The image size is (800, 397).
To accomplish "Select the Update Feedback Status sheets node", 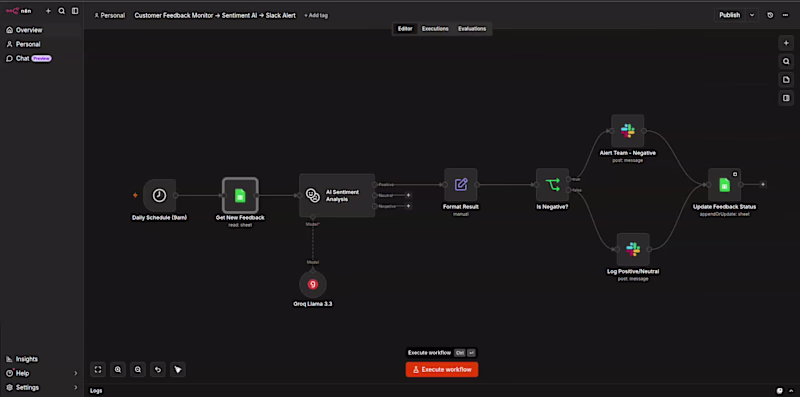I will tap(724, 185).
